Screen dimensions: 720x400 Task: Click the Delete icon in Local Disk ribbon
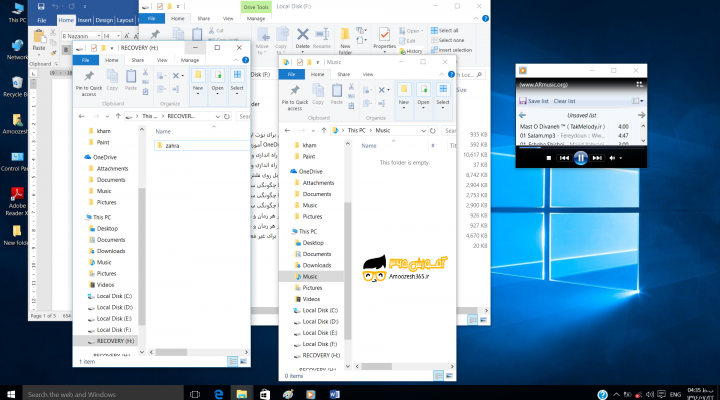[x=302, y=37]
